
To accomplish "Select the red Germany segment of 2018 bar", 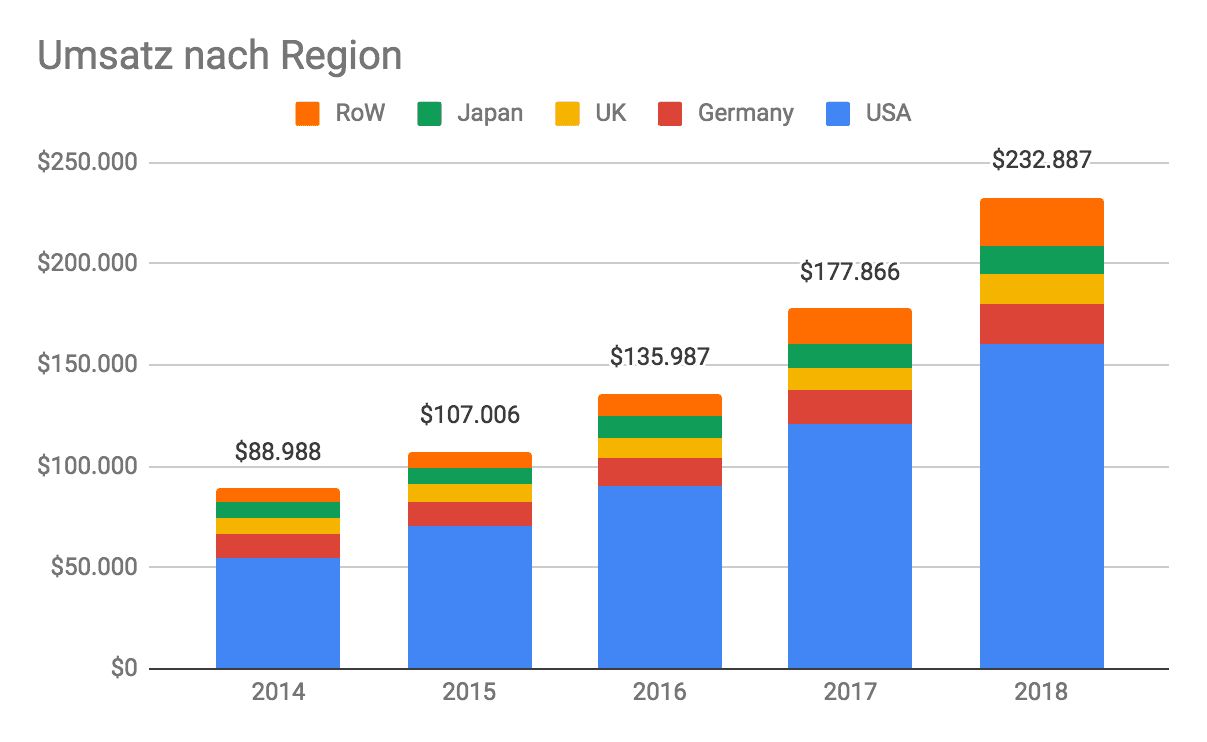I will pos(1042,324).
